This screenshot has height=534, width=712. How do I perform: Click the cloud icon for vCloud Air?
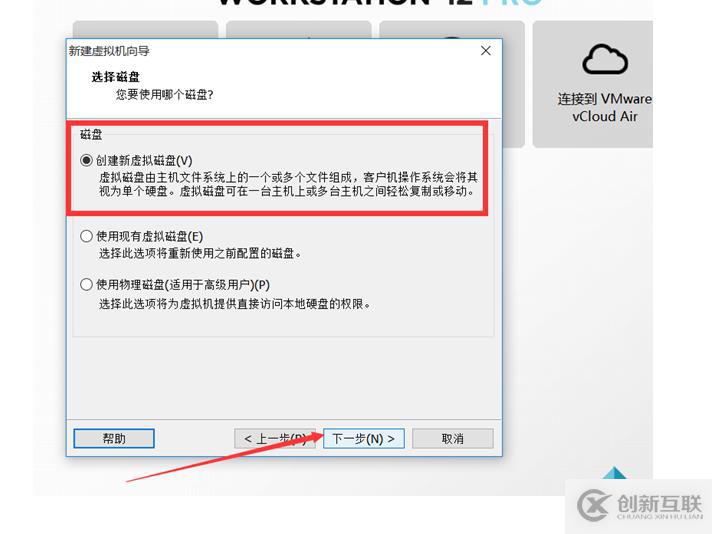[x=605, y=59]
